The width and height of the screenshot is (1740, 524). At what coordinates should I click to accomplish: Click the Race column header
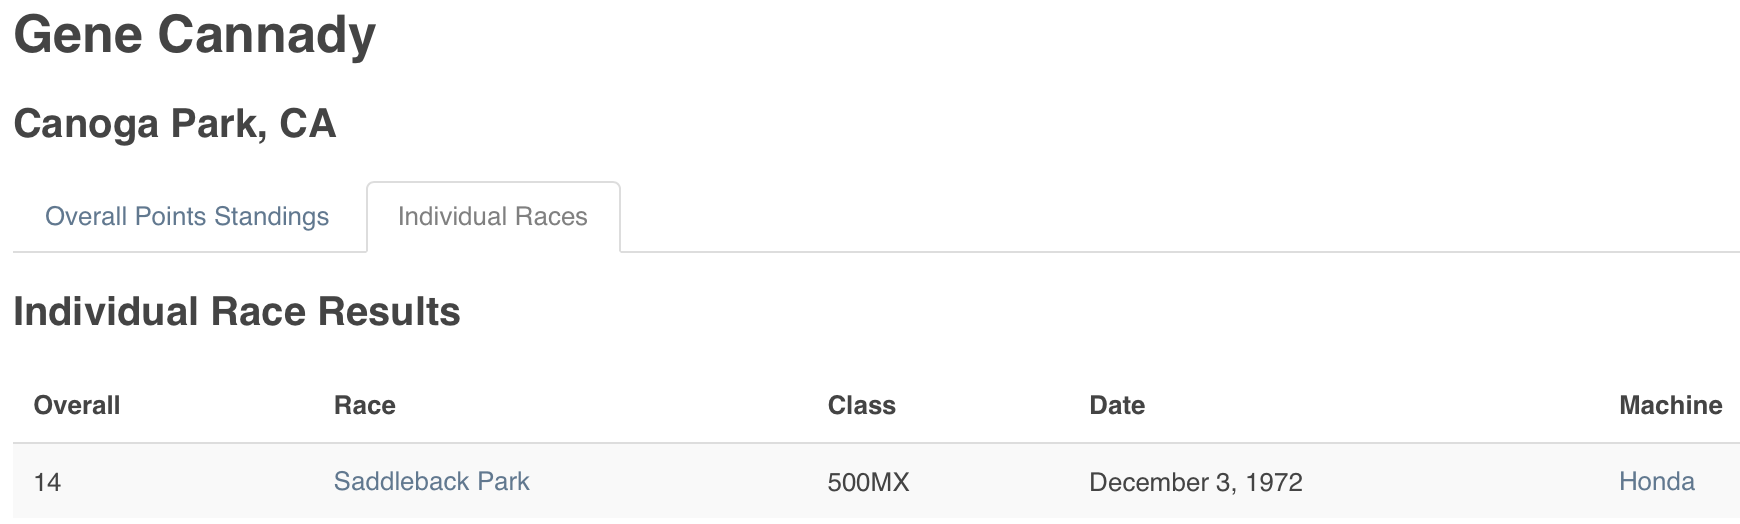coord(365,405)
